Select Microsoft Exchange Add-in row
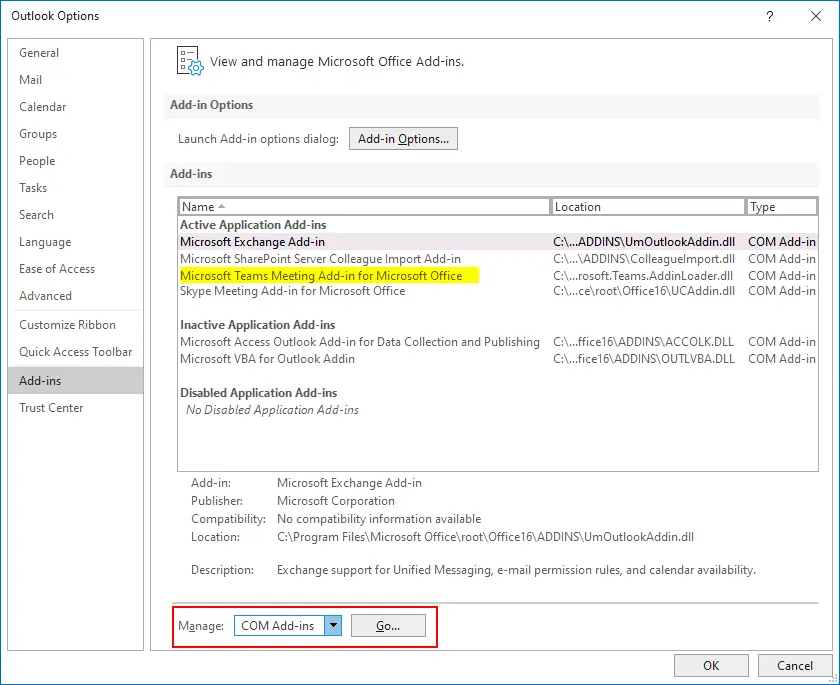 point(498,242)
